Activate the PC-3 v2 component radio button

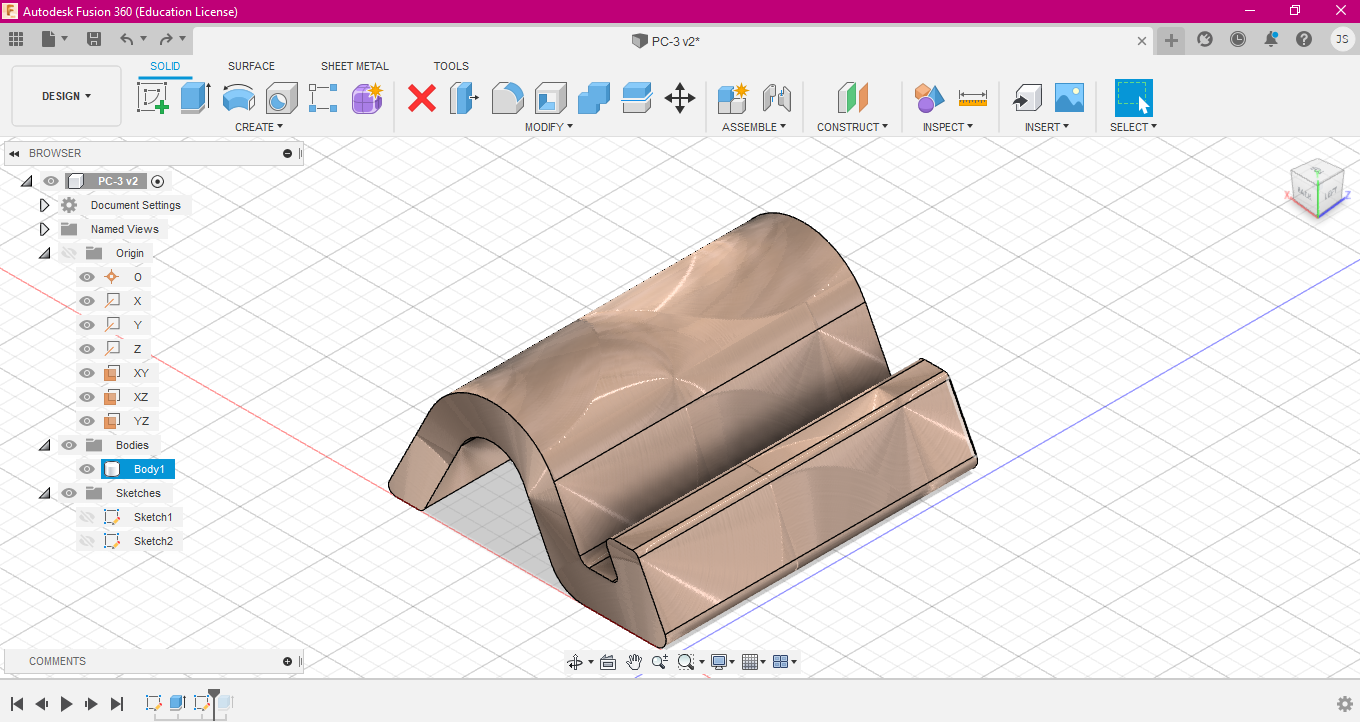click(157, 181)
